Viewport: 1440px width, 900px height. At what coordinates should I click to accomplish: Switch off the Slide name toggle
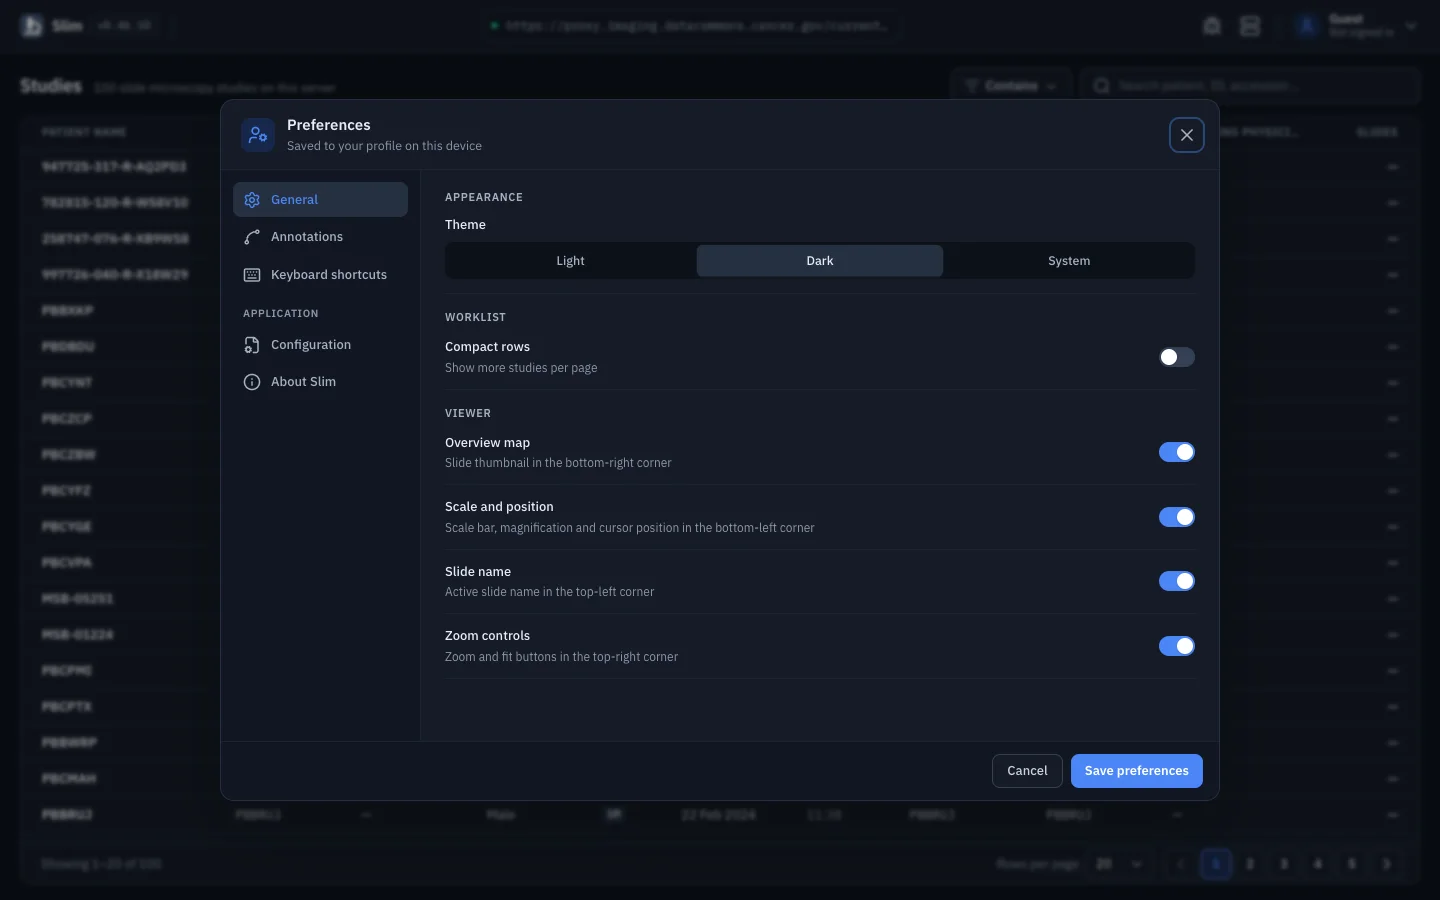click(1177, 581)
